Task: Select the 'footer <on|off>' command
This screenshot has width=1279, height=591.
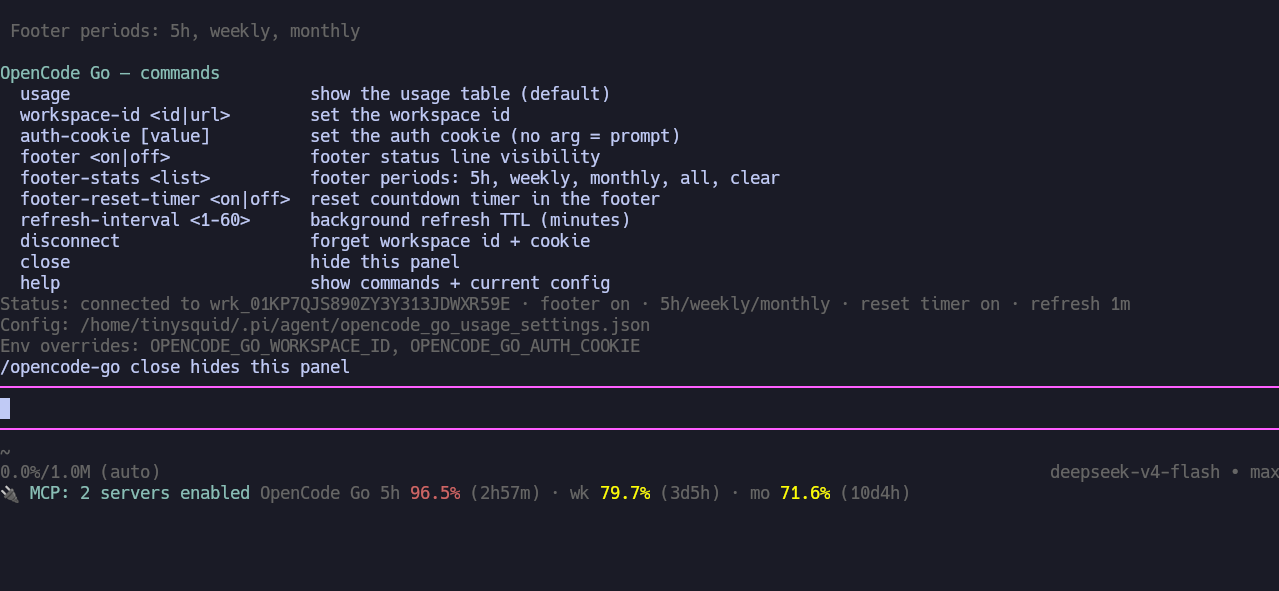Action: click(95, 157)
